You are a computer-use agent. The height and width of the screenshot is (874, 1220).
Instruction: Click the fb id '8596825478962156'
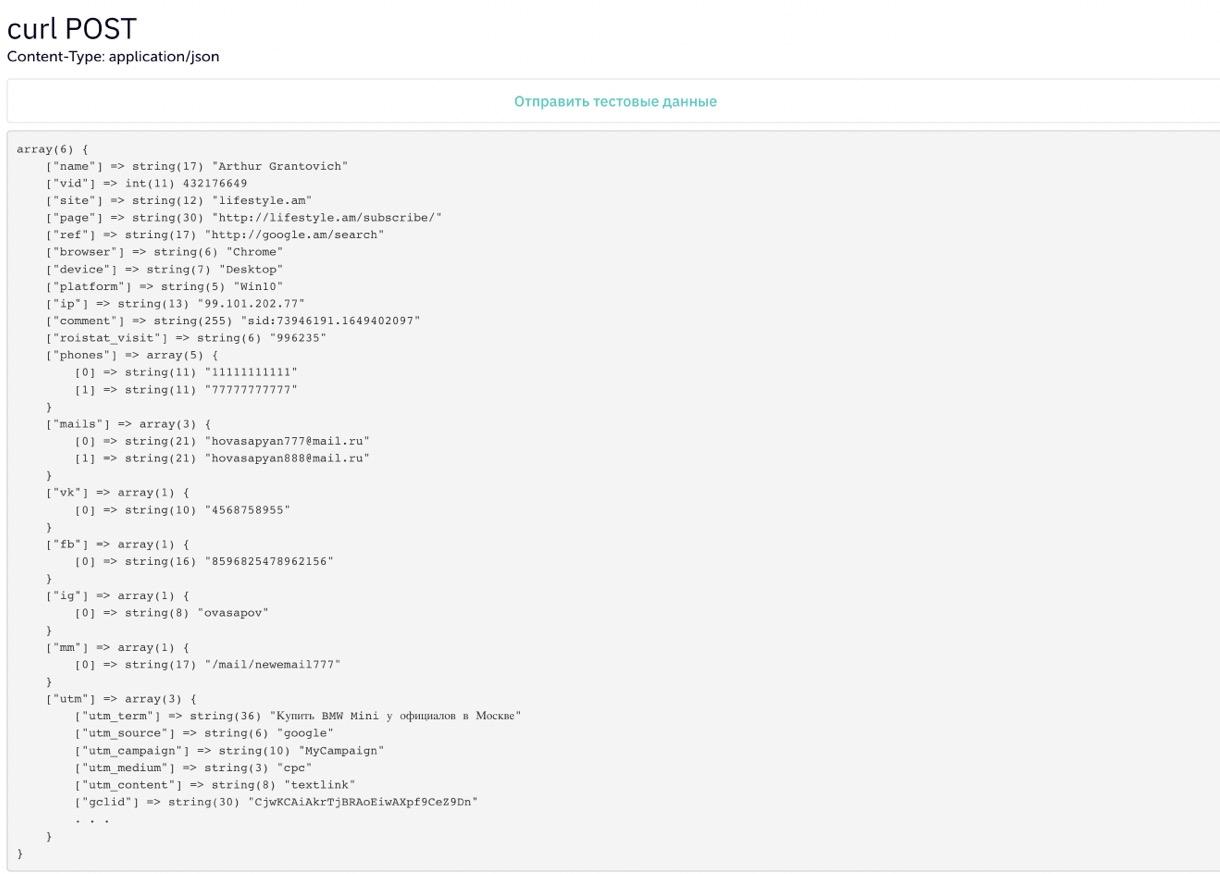pyautogui.click(x=269, y=561)
